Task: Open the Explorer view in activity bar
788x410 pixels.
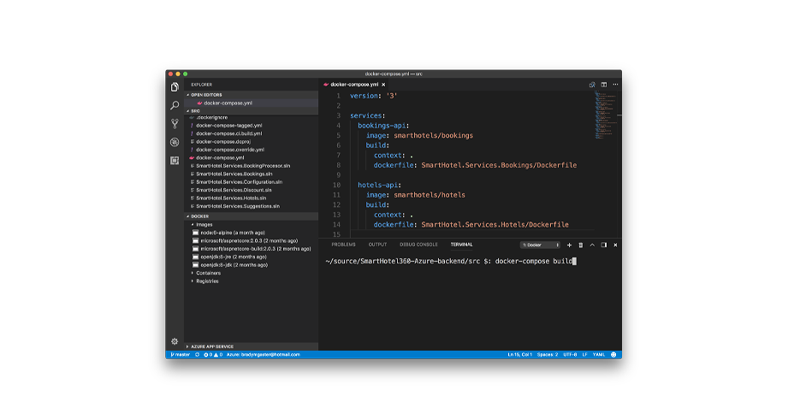Action: click(174, 87)
